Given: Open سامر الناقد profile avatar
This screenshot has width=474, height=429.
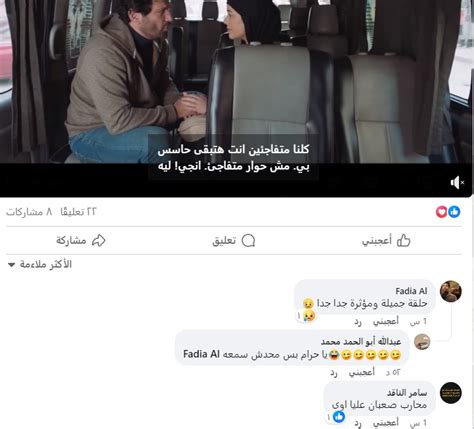Looking at the screenshot, I should tap(451, 393).
